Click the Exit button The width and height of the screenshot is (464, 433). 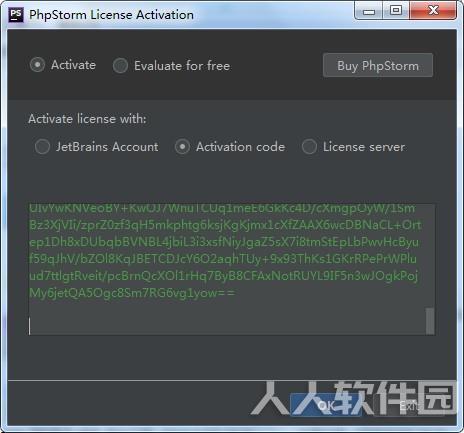408,405
